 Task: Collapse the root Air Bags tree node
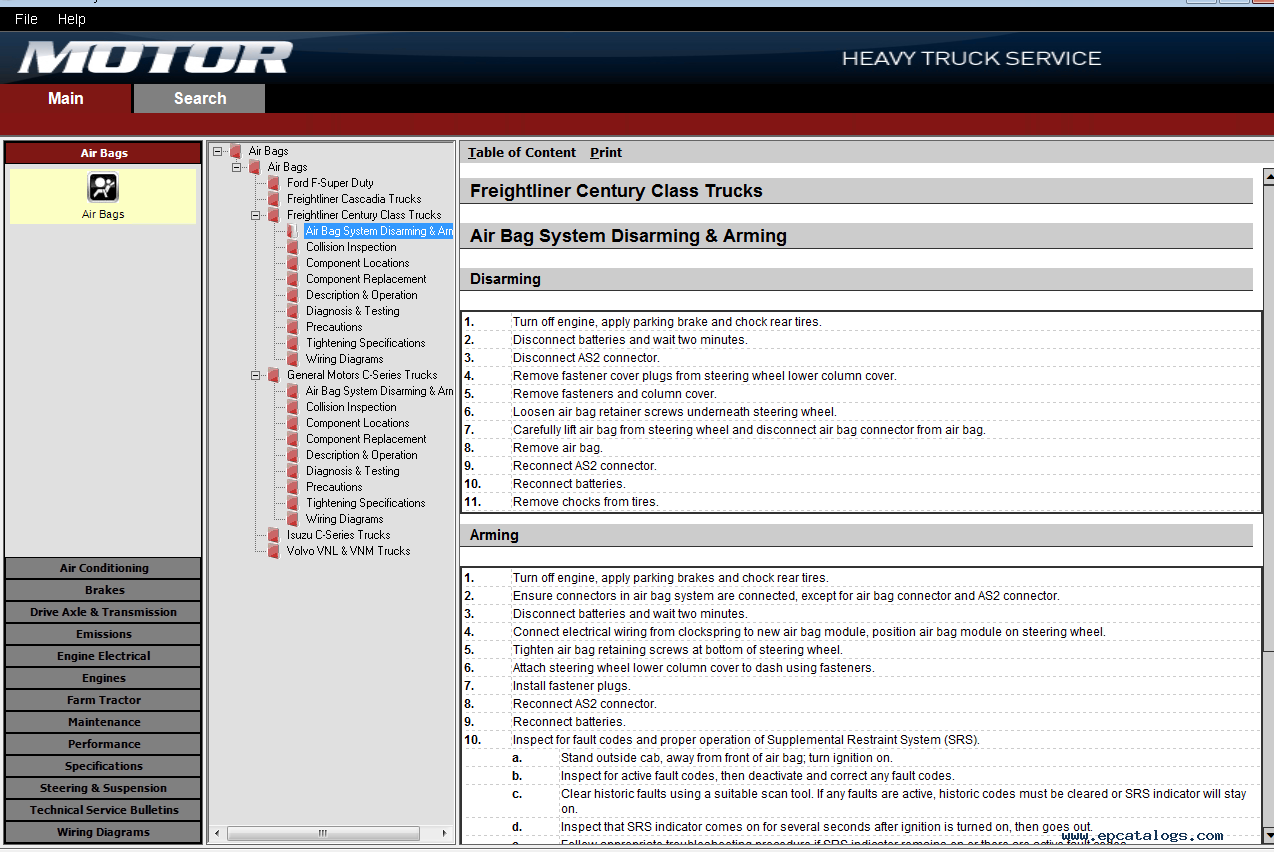(218, 151)
